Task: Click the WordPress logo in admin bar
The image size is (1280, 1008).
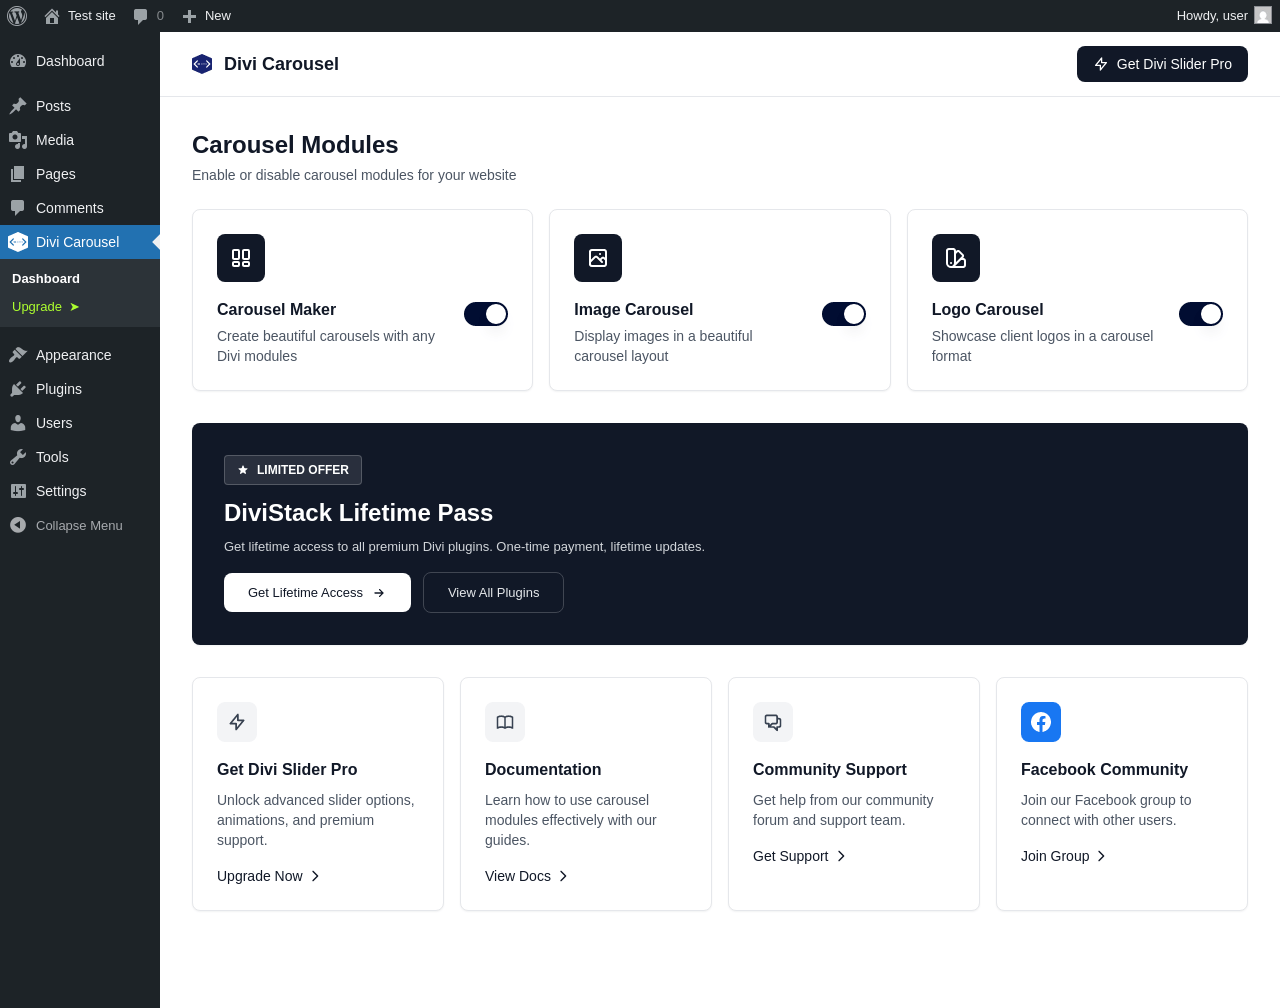Action: coord(17,16)
